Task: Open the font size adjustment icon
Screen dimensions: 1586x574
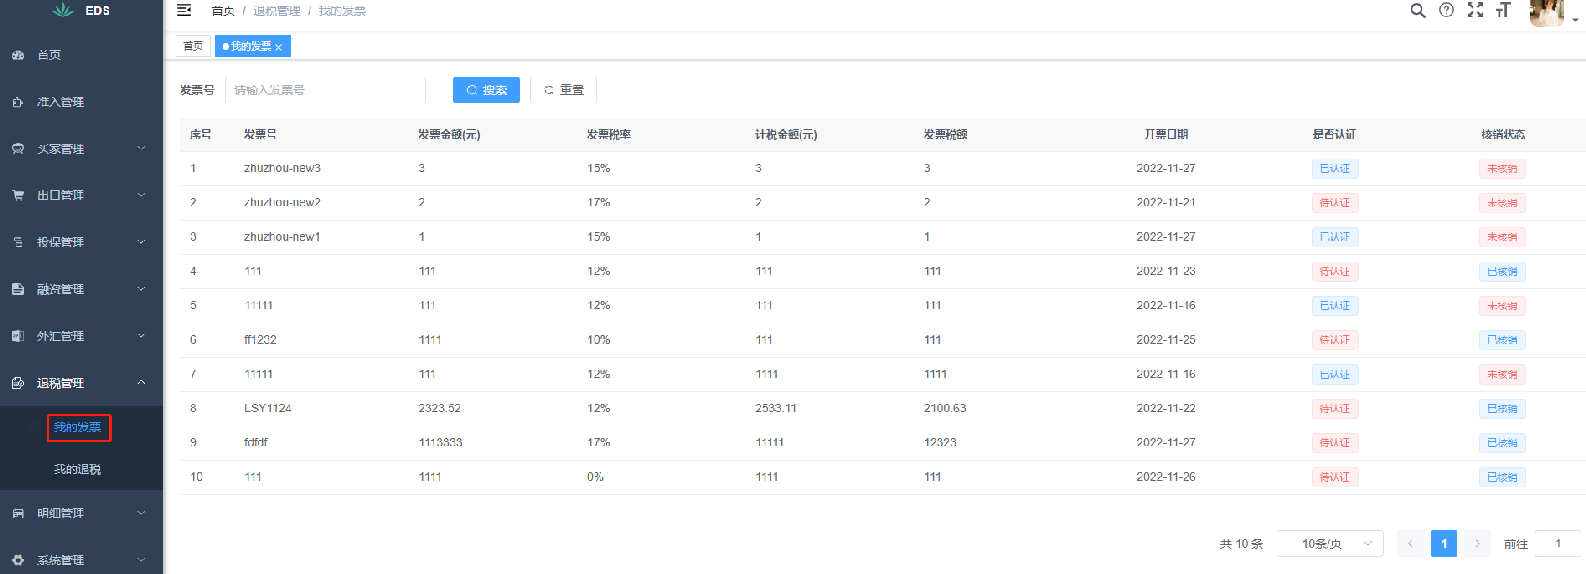Action: [x=1503, y=10]
